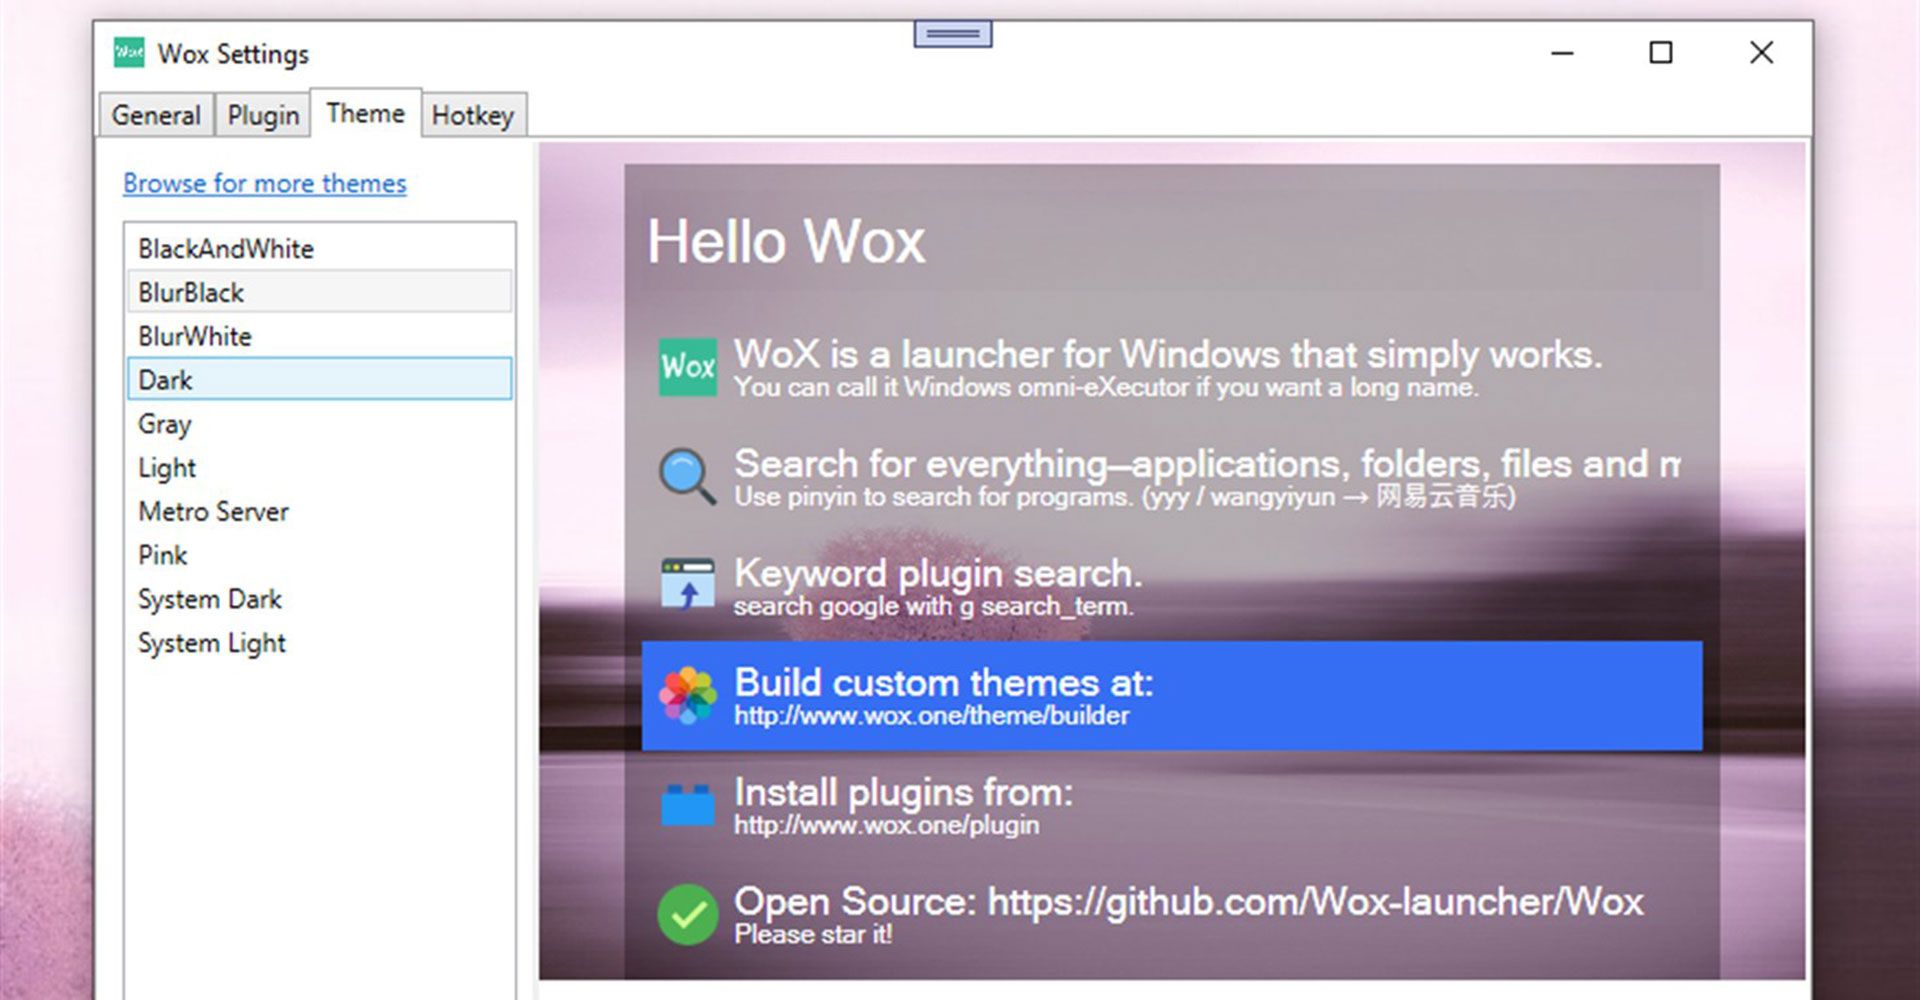Click the 'Open Source' GitHub result row
This screenshot has width=1920, height=1000.
1172,914
